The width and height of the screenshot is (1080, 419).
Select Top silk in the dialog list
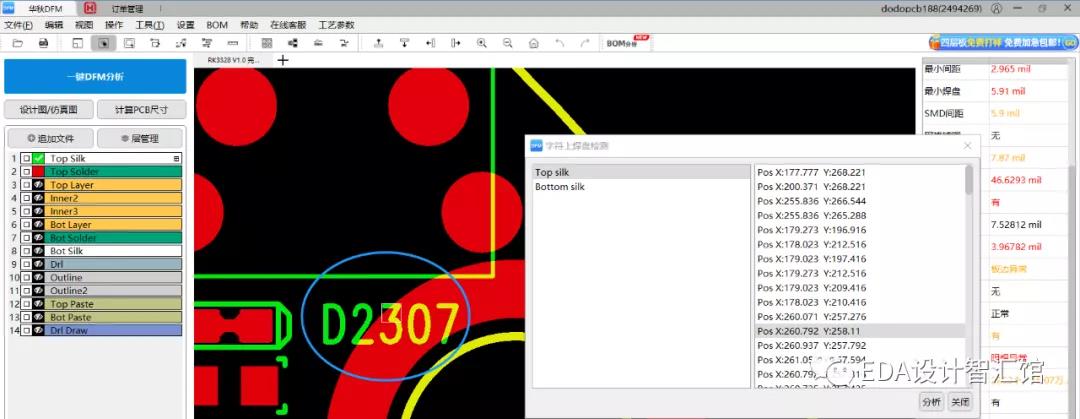click(642, 172)
